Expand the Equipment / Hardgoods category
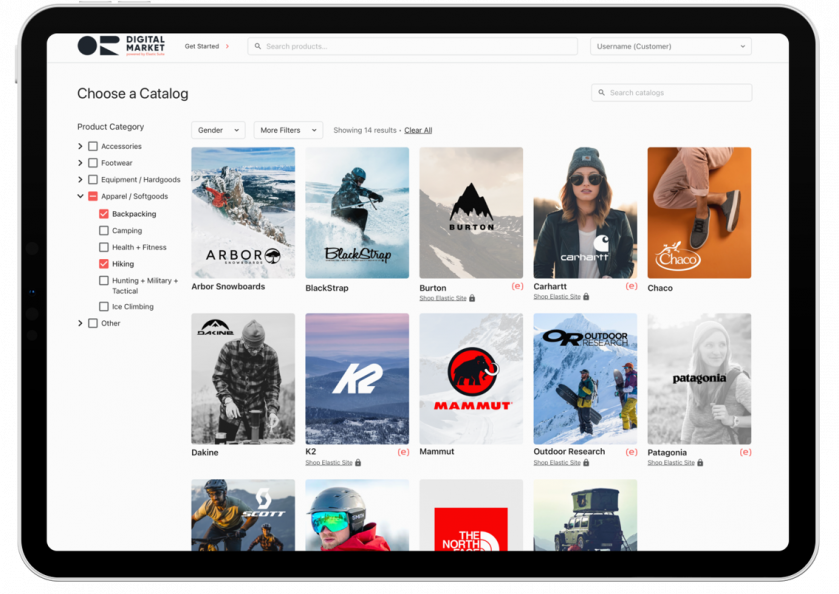The width and height of the screenshot is (839, 594). [80, 179]
